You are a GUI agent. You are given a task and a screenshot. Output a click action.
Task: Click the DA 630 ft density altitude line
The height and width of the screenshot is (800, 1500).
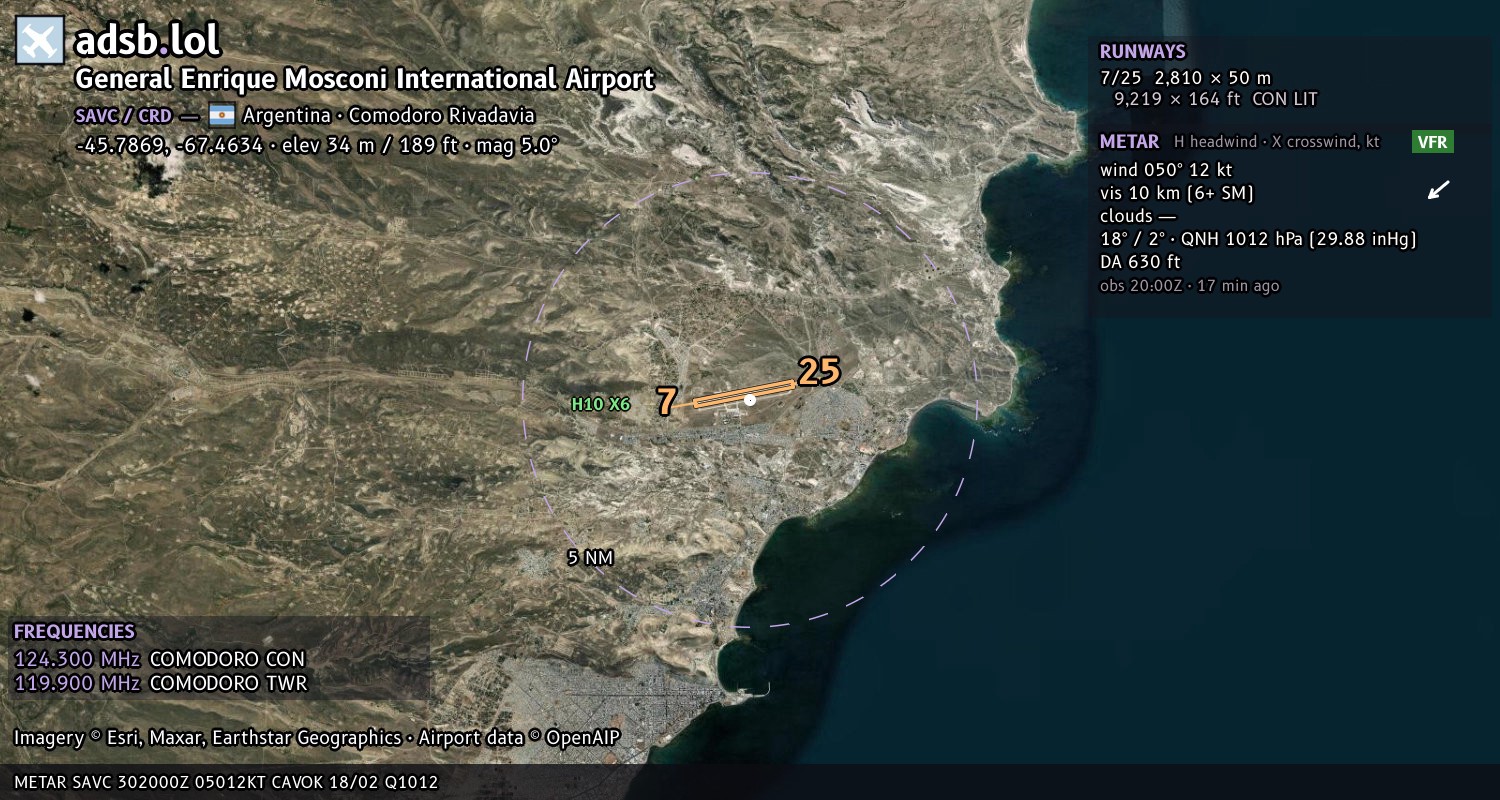click(x=1140, y=262)
